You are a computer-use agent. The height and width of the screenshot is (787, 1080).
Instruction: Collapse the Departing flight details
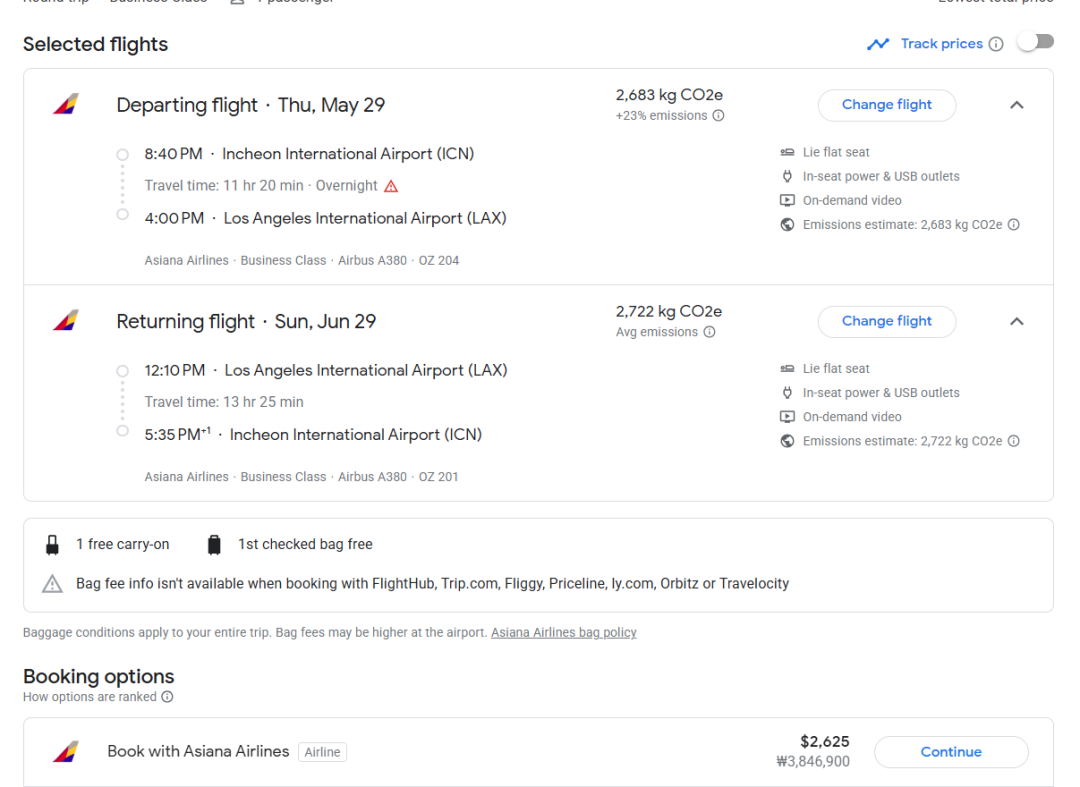pos(1017,105)
